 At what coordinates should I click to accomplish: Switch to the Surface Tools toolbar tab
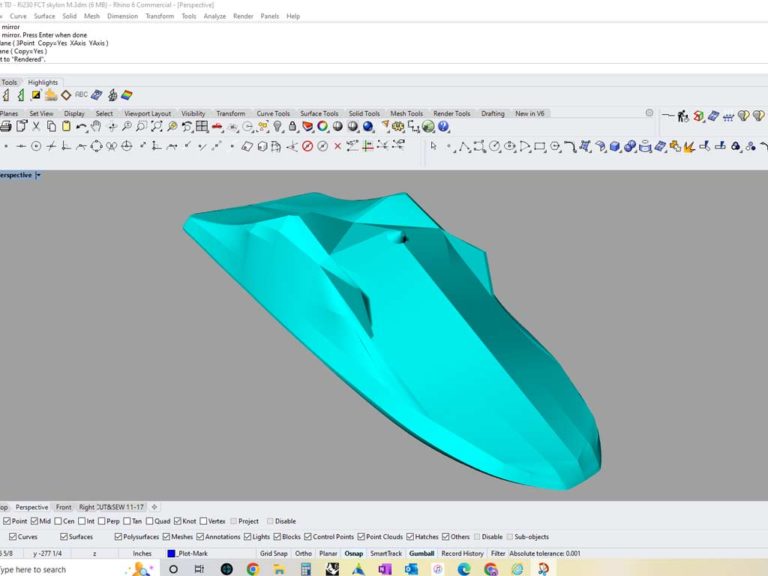[x=319, y=113]
